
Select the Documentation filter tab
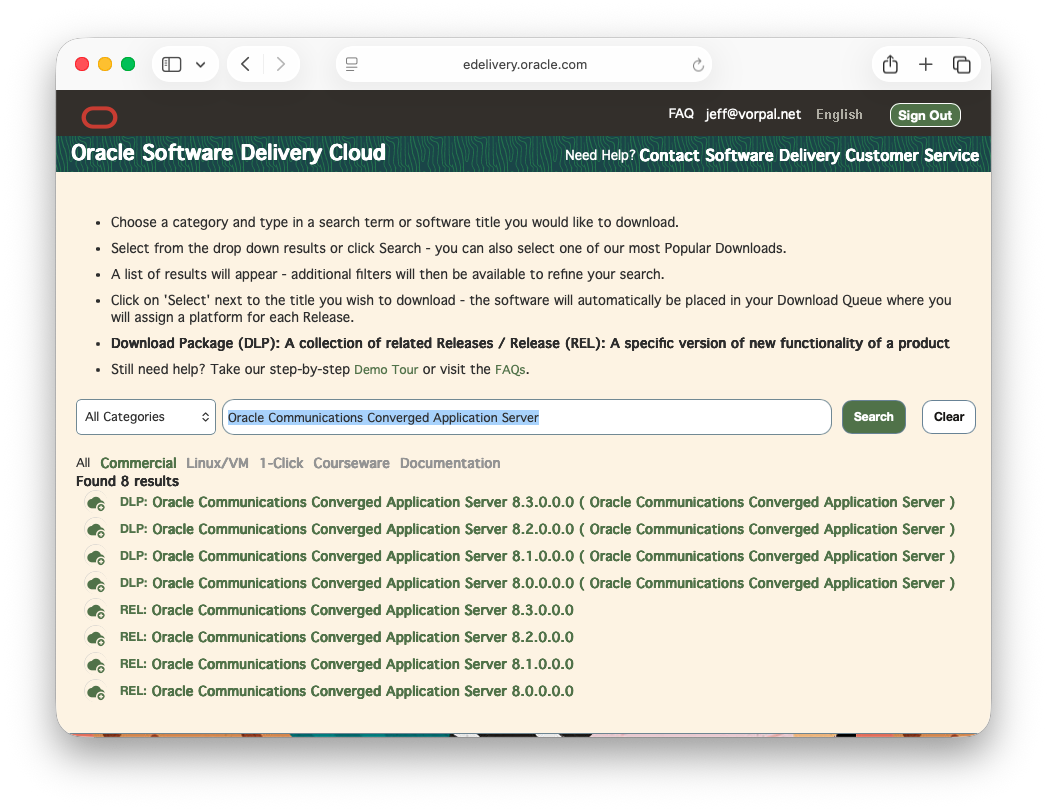[450, 463]
